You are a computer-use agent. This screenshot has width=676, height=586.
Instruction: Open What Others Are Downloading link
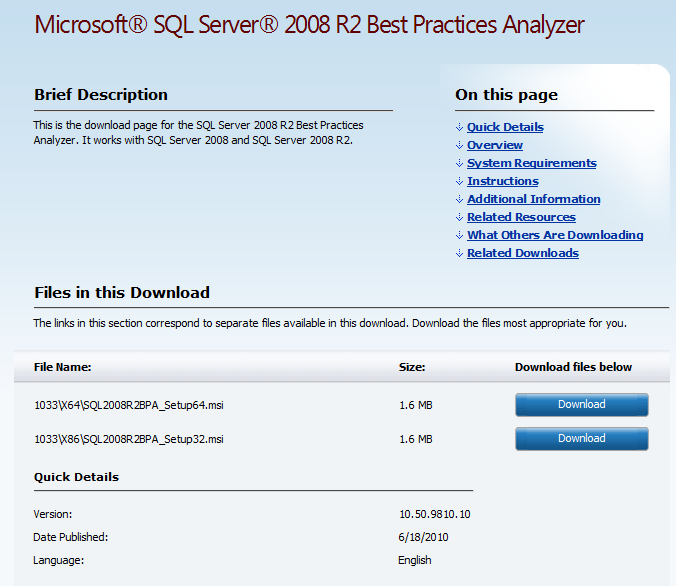point(555,235)
